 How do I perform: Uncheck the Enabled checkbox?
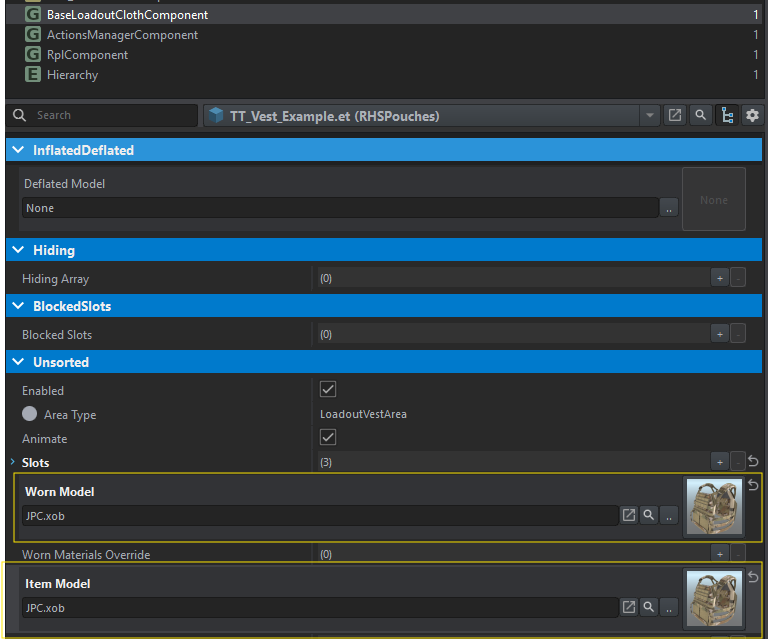328,389
